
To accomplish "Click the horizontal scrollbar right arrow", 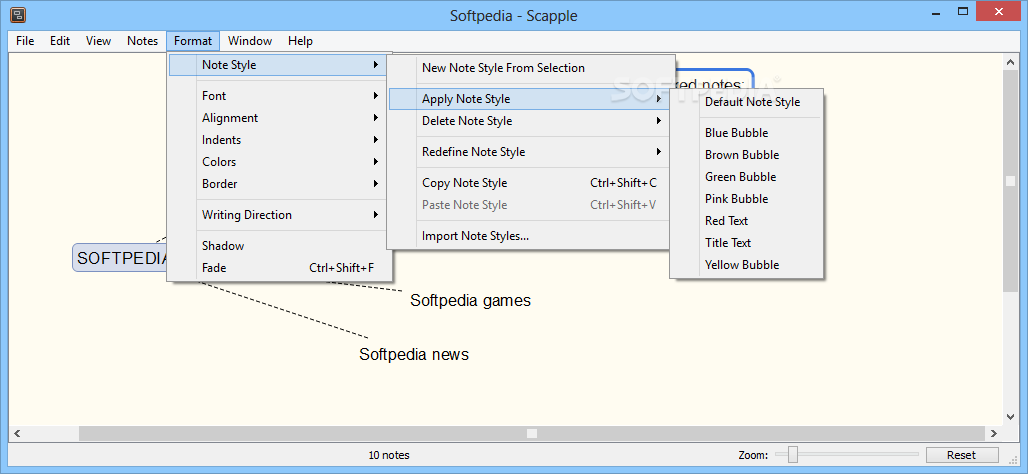I will coord(994,433).
